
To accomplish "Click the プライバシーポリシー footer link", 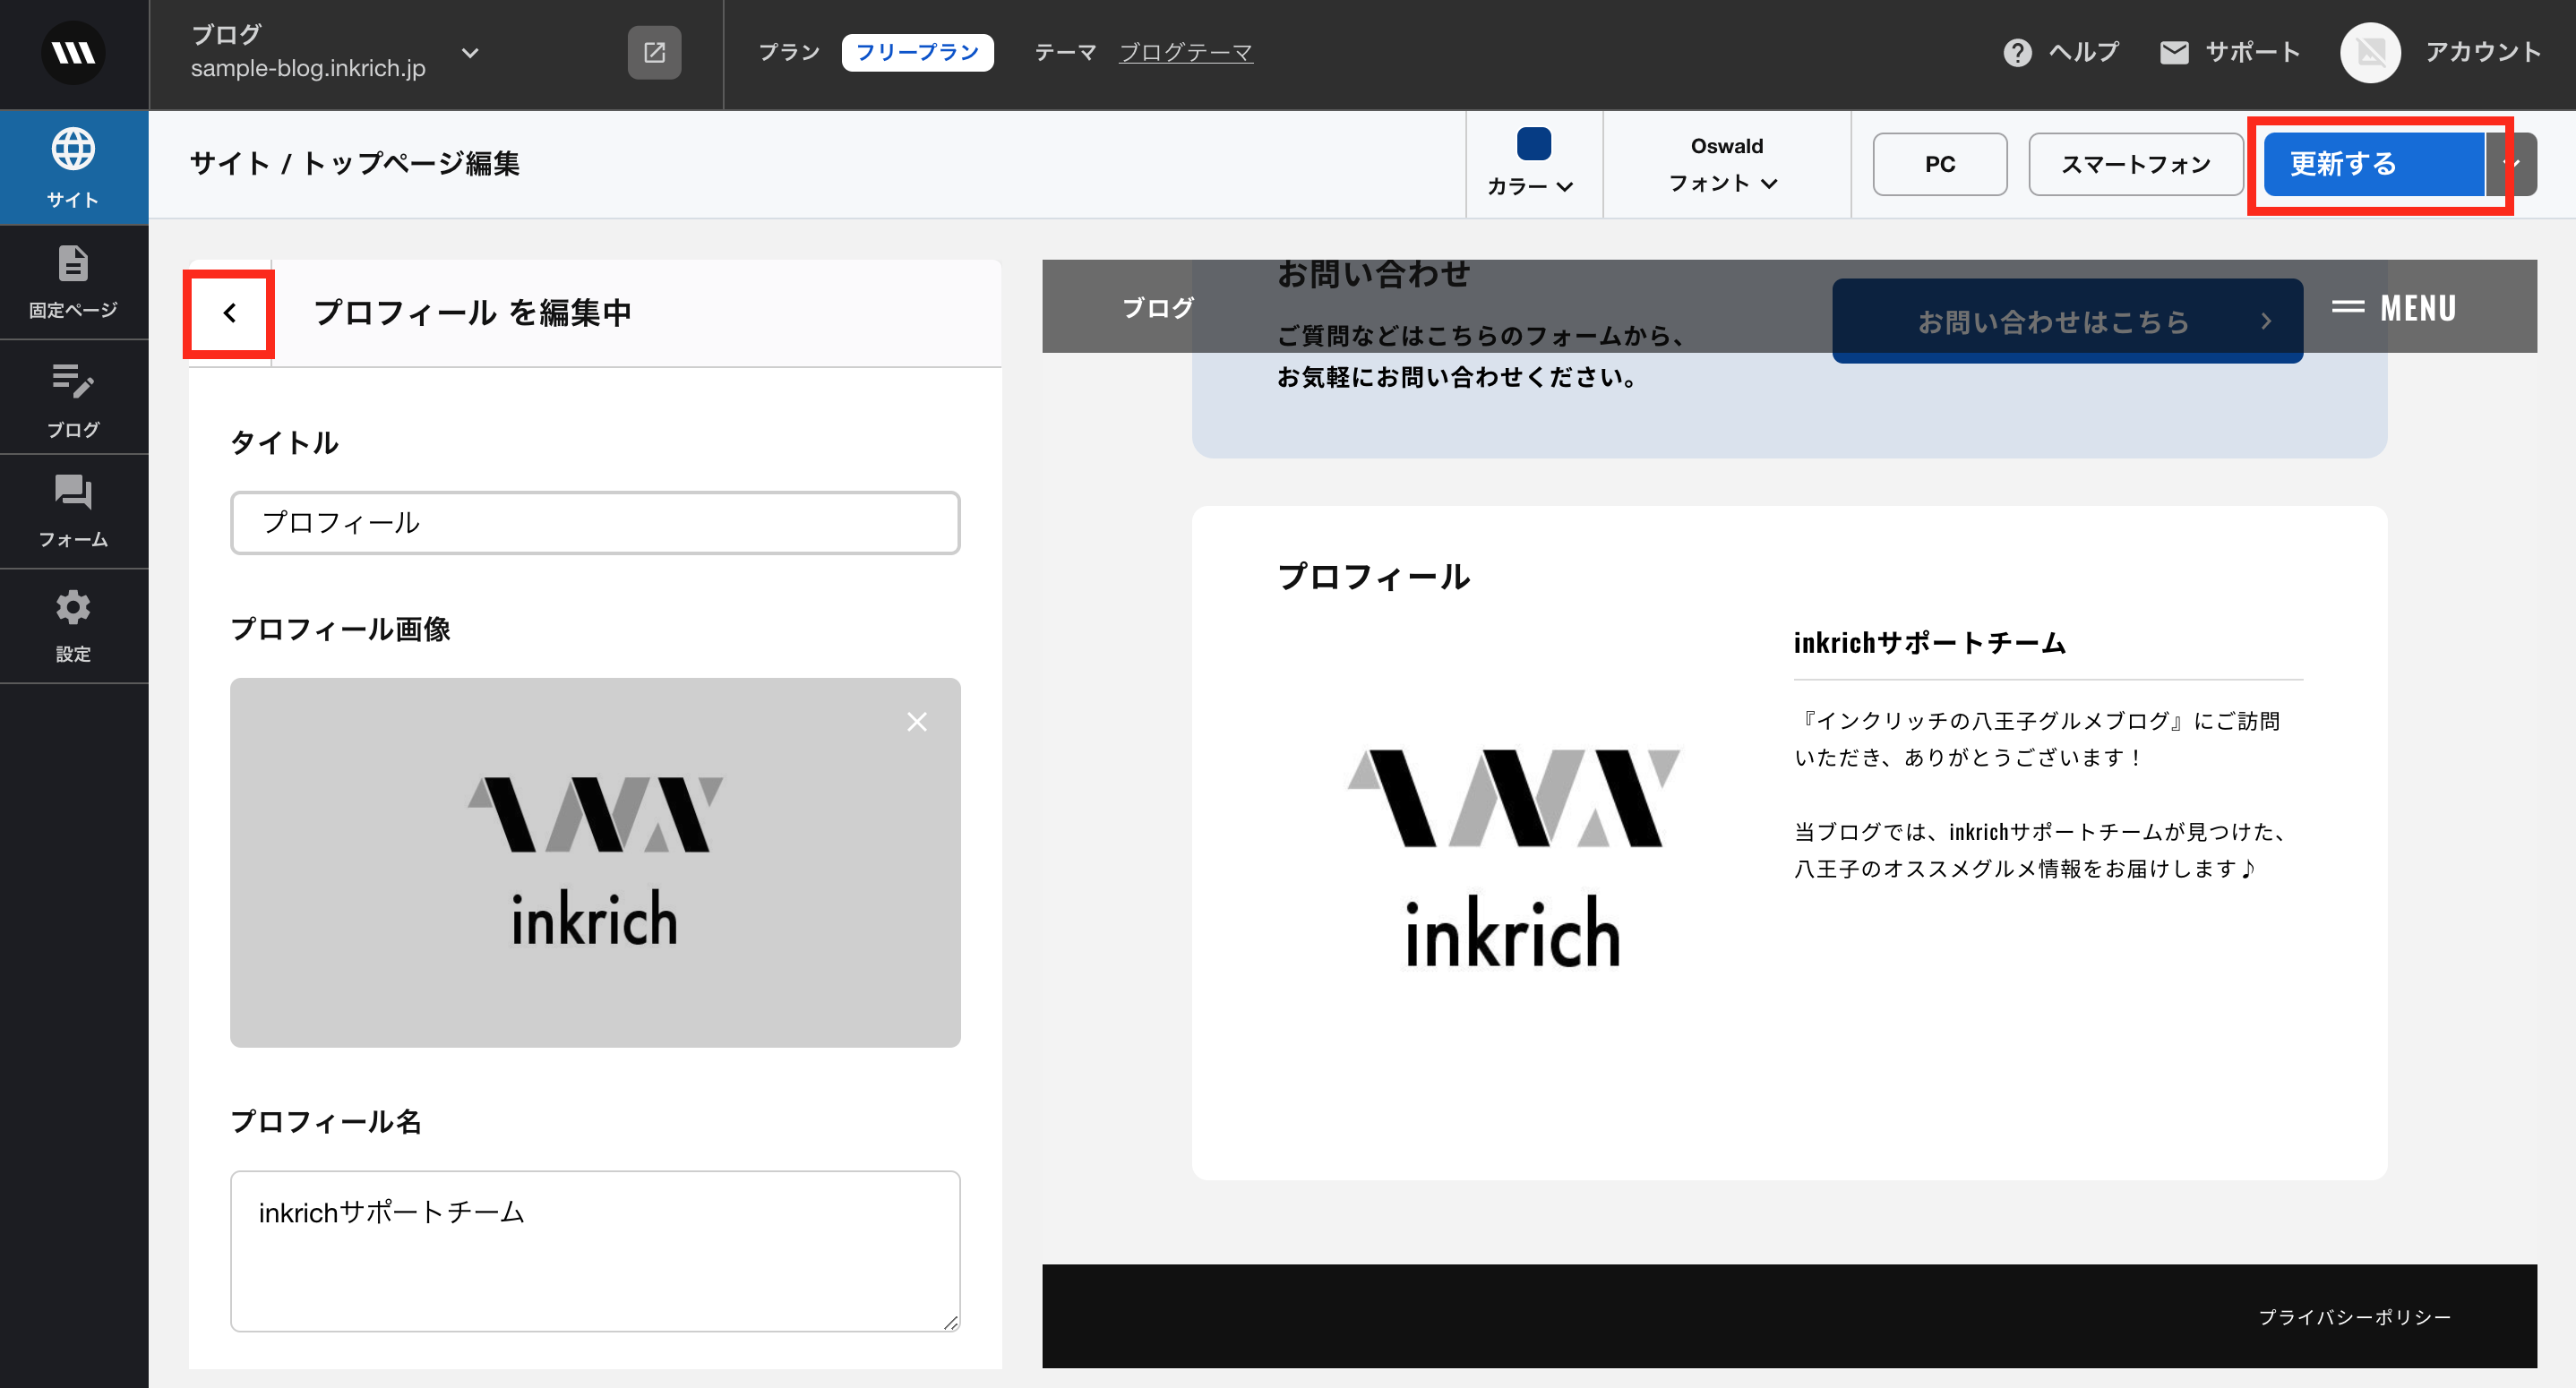I will pyautogui.click(x=2354, y=1317).
